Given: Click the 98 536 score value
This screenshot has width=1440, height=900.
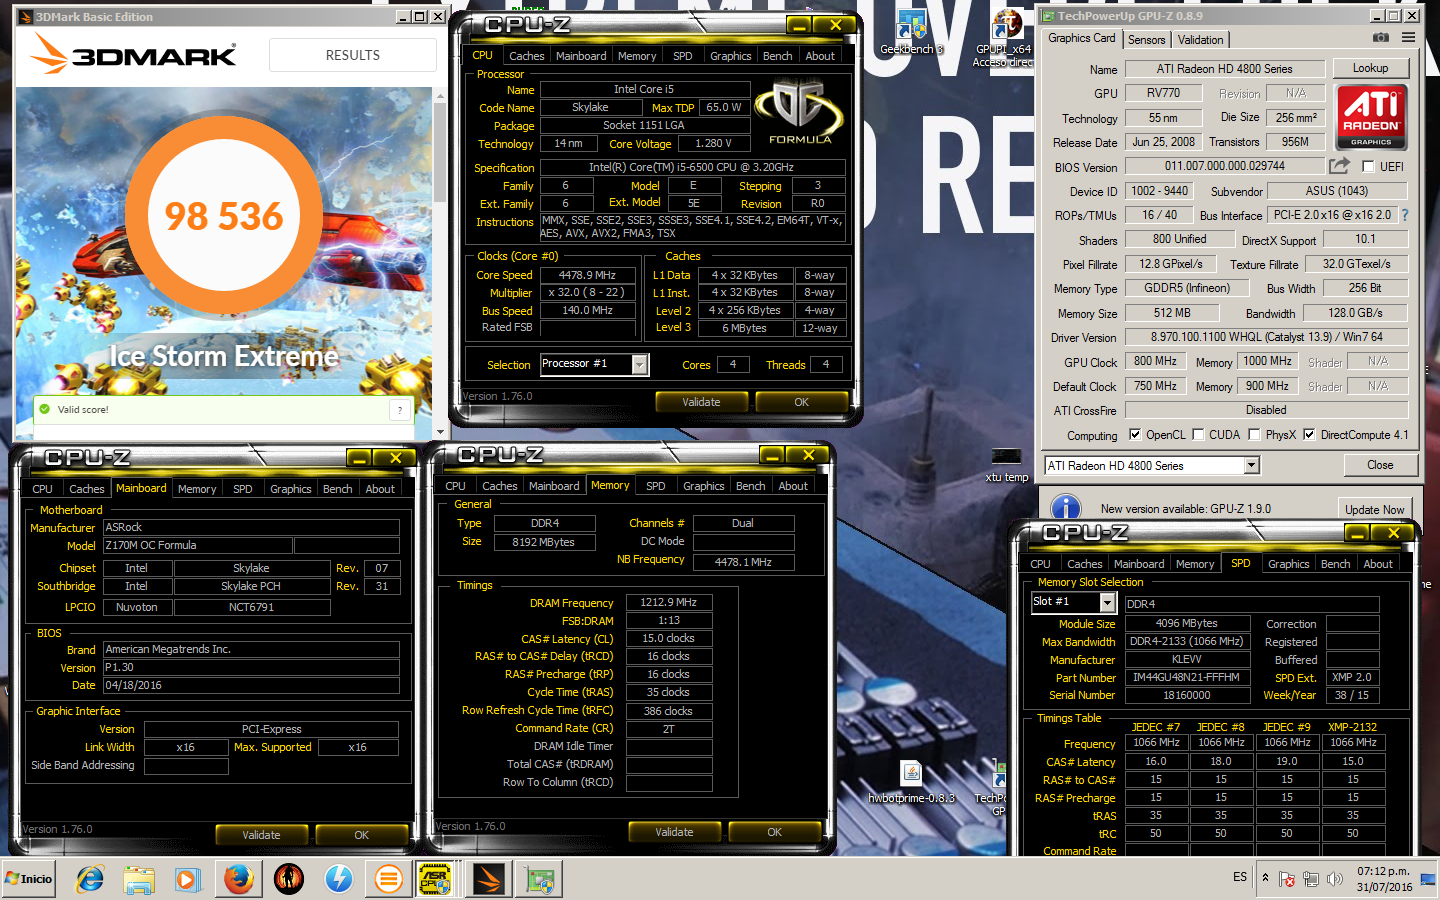Looking at the screenshot, I should pos(224,216).
